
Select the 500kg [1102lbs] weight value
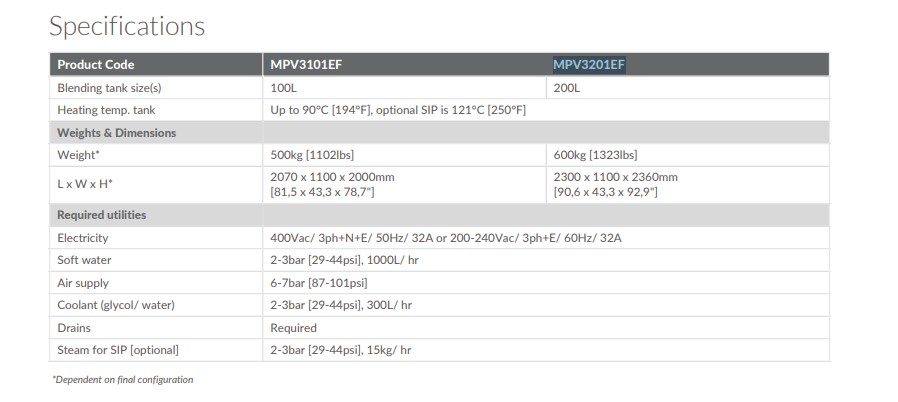pos(312,155)
